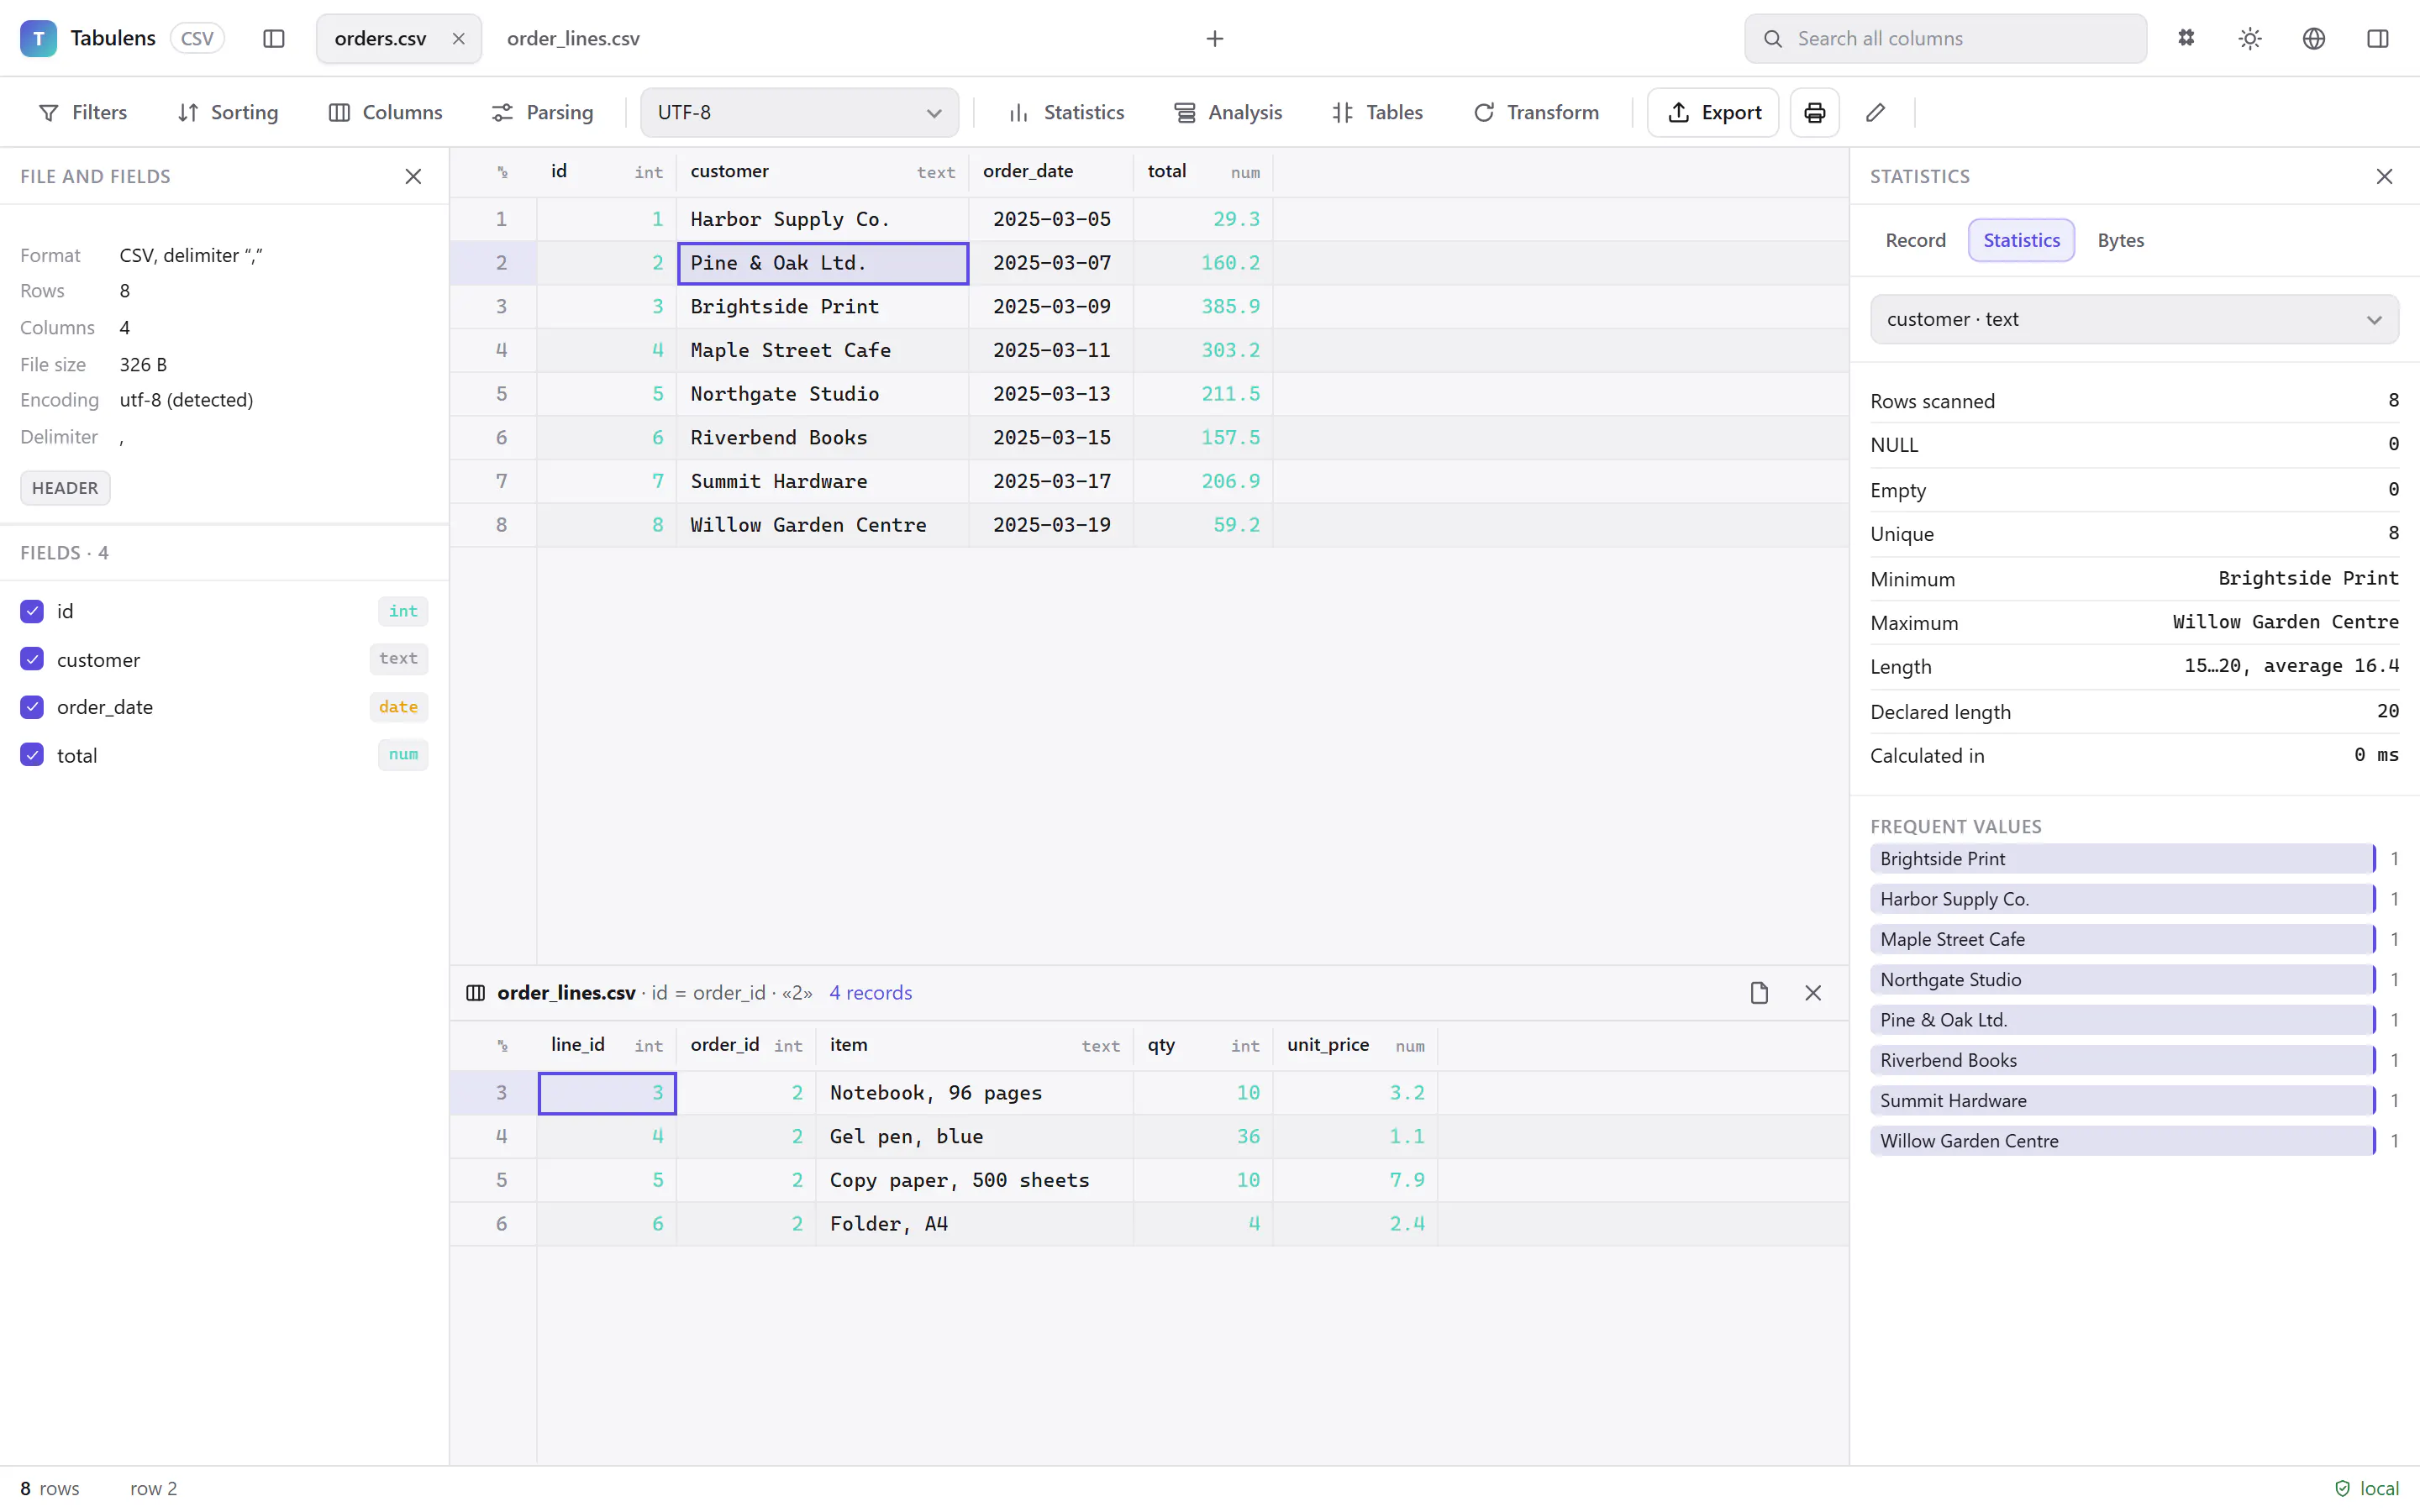Click the Export button
Screen dimensions: 2420x1512
(1713, 112)
